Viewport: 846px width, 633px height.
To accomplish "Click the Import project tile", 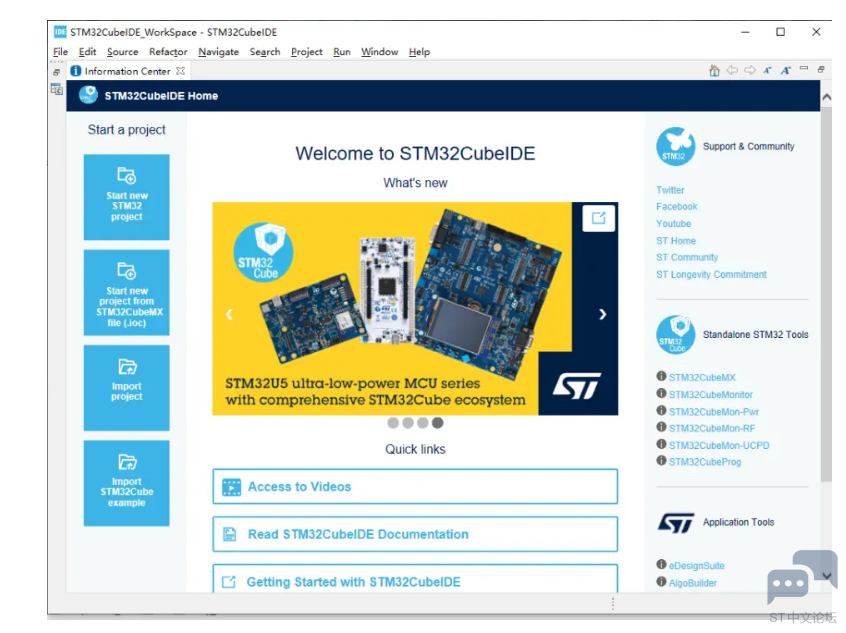I will [126, 387].
